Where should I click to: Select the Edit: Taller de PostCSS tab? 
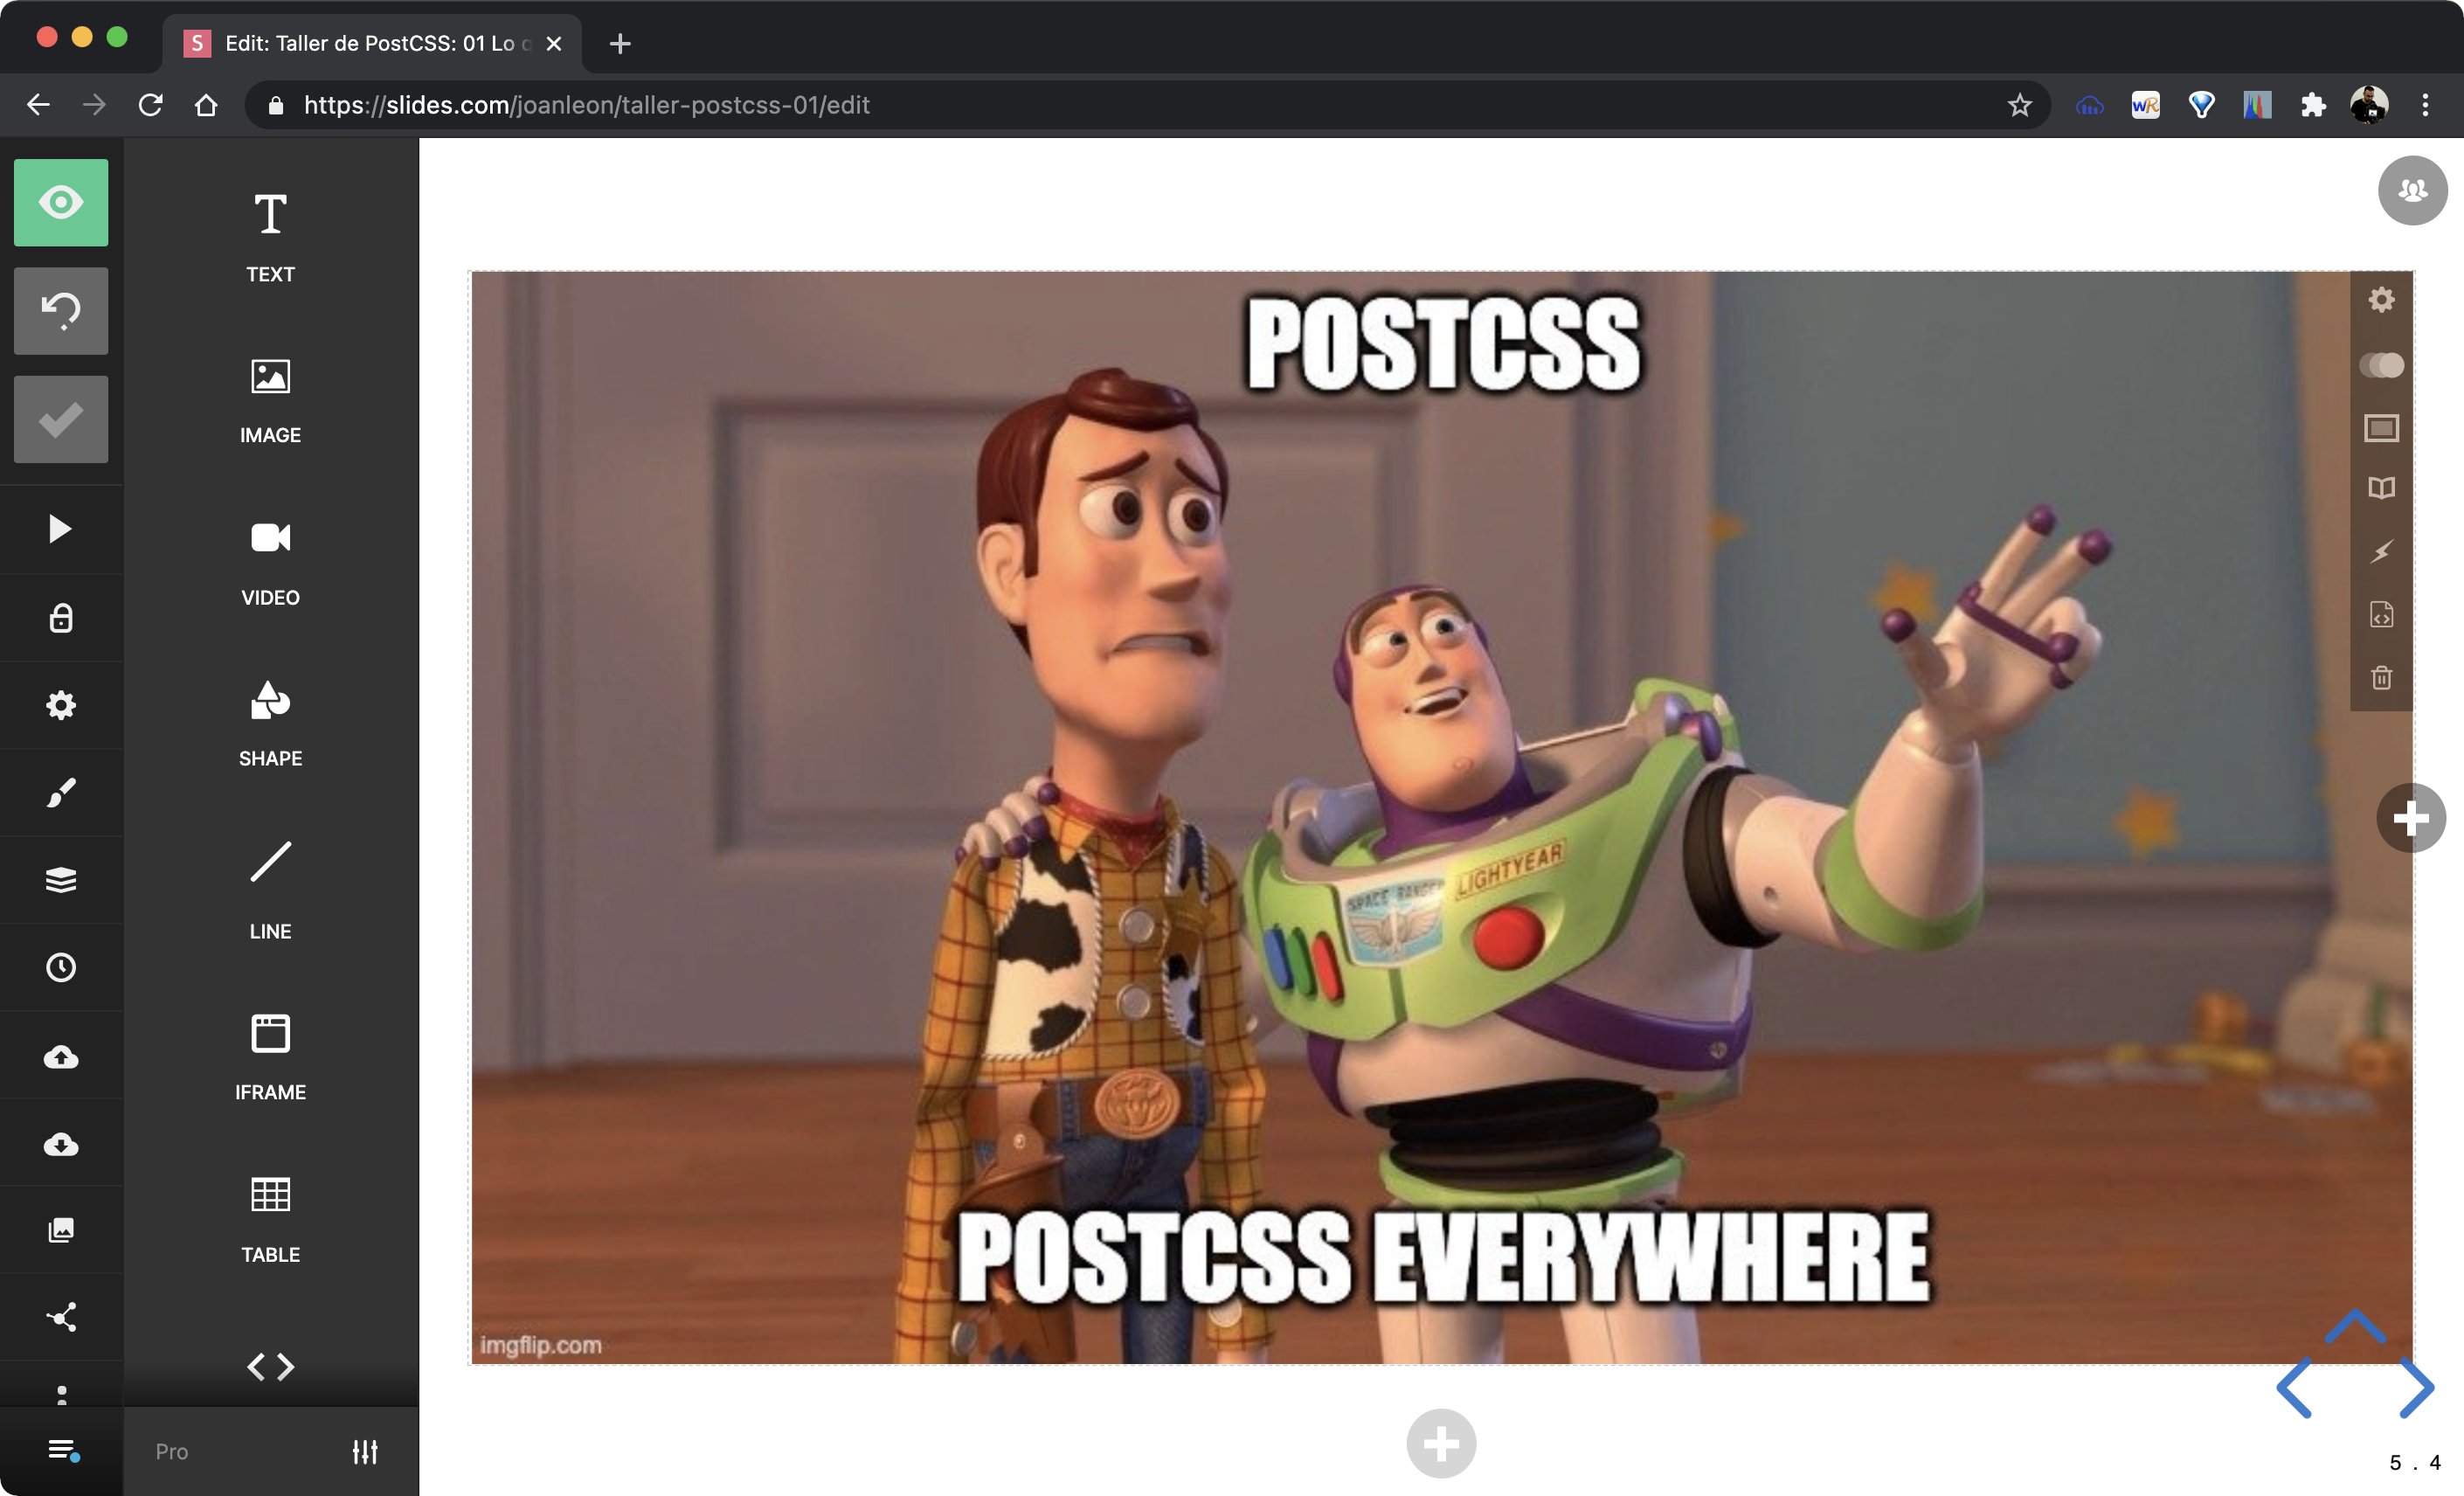[x=371, y=43]
